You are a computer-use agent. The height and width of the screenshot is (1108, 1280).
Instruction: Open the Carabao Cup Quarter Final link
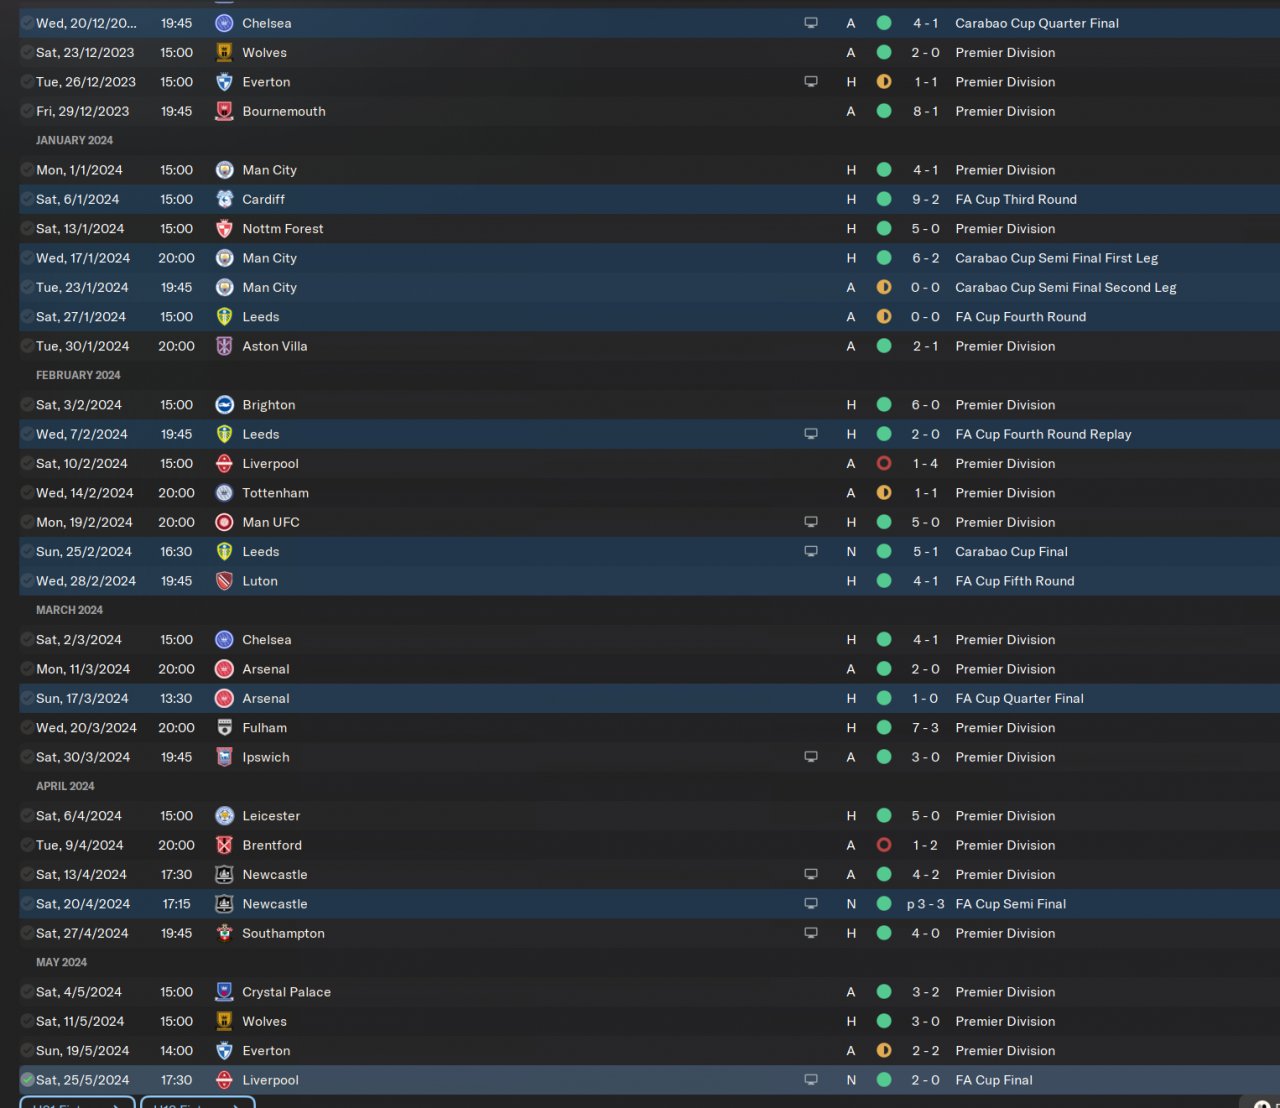click(x=1037, y=23)
